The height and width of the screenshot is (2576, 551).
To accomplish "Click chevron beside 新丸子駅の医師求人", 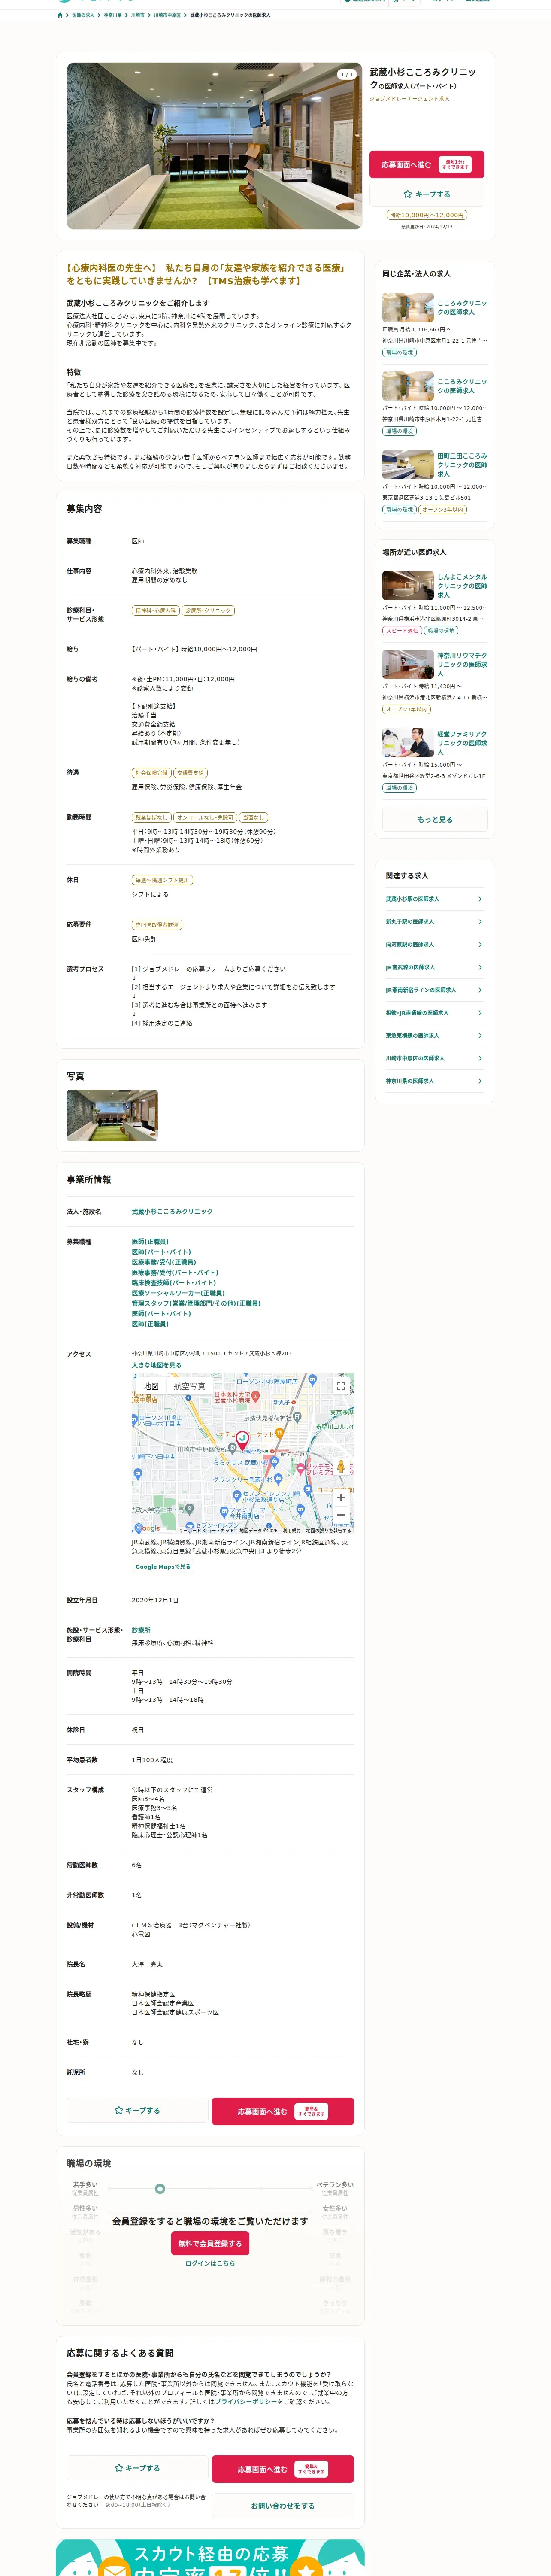I will point(480,922).
